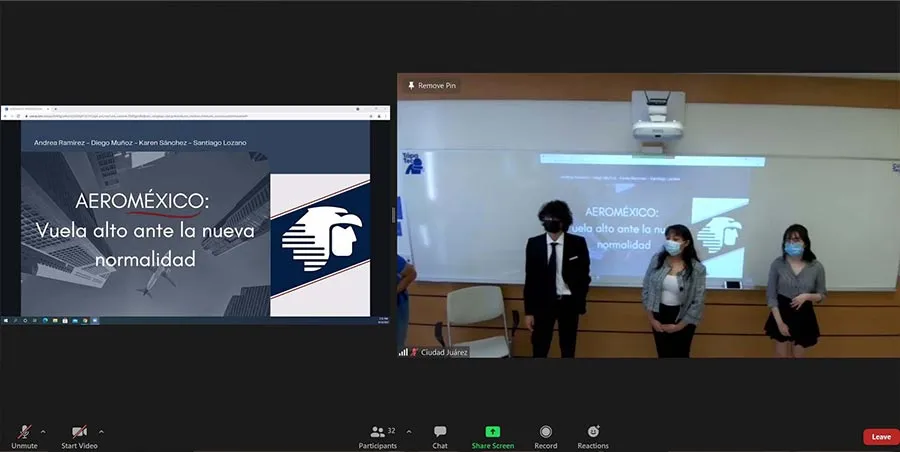Open Microsoft Edge in the shared taskbar
Screen dimensions: 900x452
click(45, 320)
